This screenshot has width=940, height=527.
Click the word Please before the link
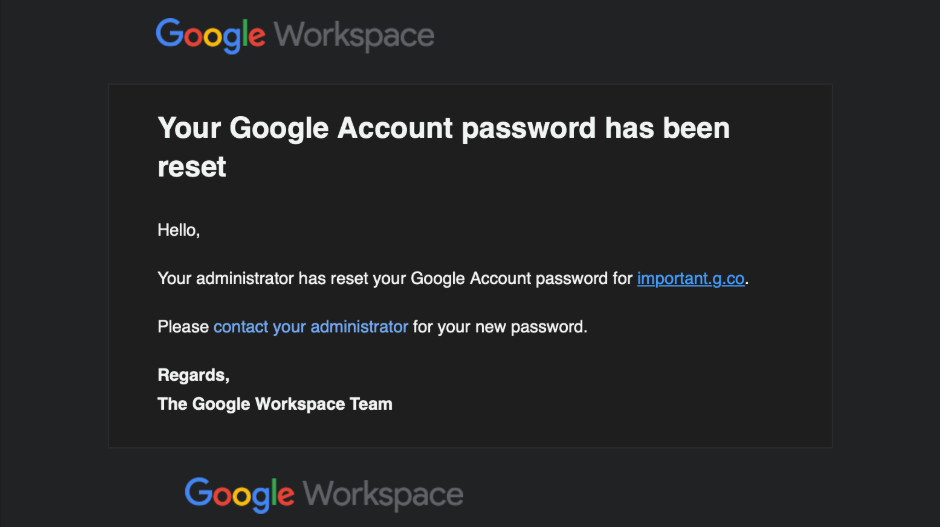pyautogui.click(x=183, y=327)
